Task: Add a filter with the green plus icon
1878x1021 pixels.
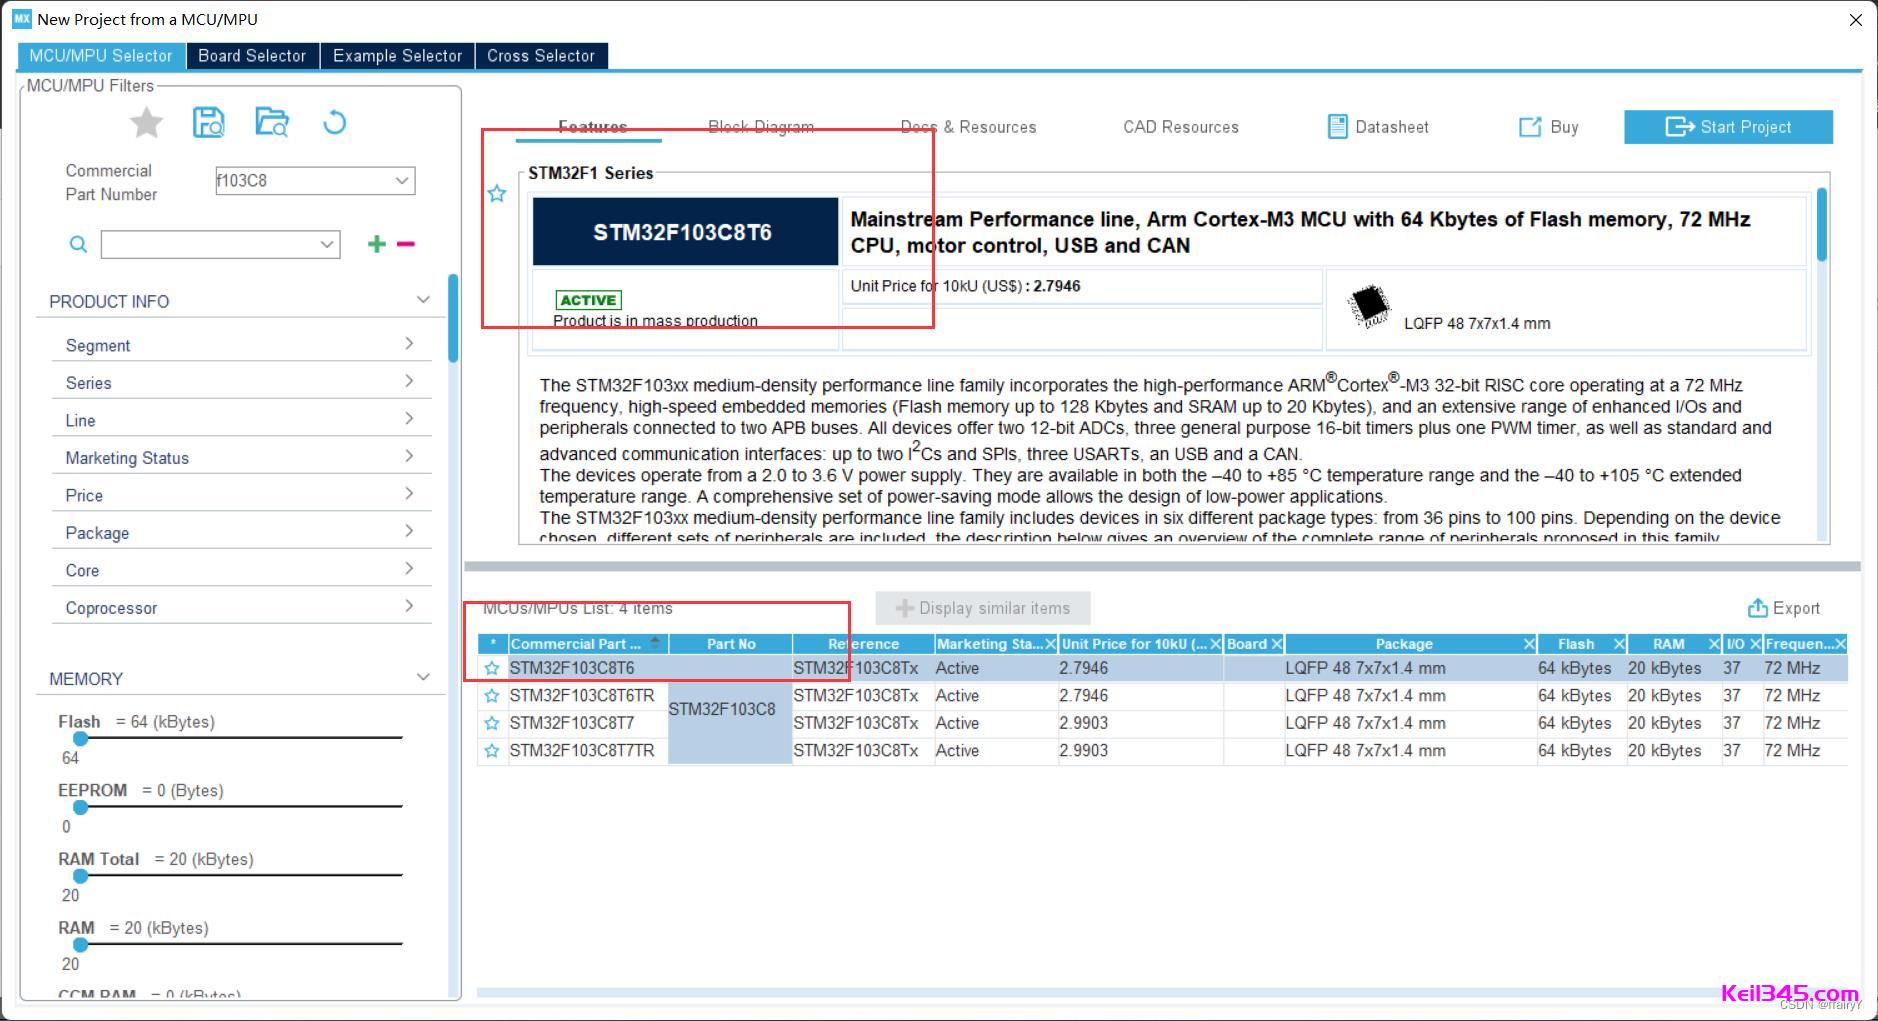Action: coord(377,244)
